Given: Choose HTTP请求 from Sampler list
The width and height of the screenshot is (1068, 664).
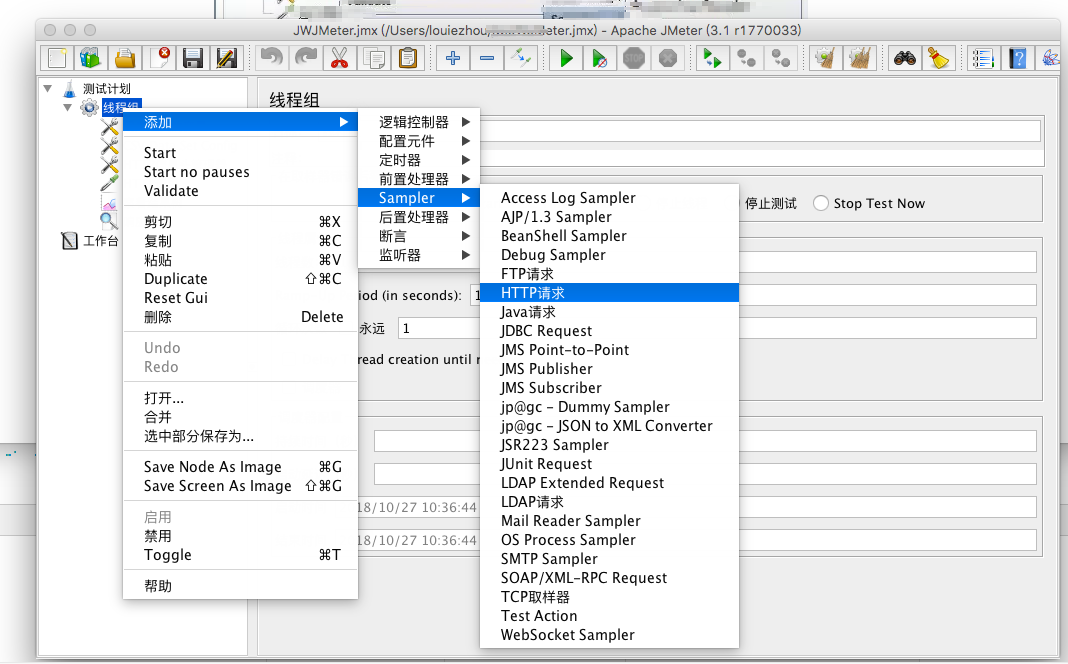Looking at the screenshot, I should tap(610, 293).
